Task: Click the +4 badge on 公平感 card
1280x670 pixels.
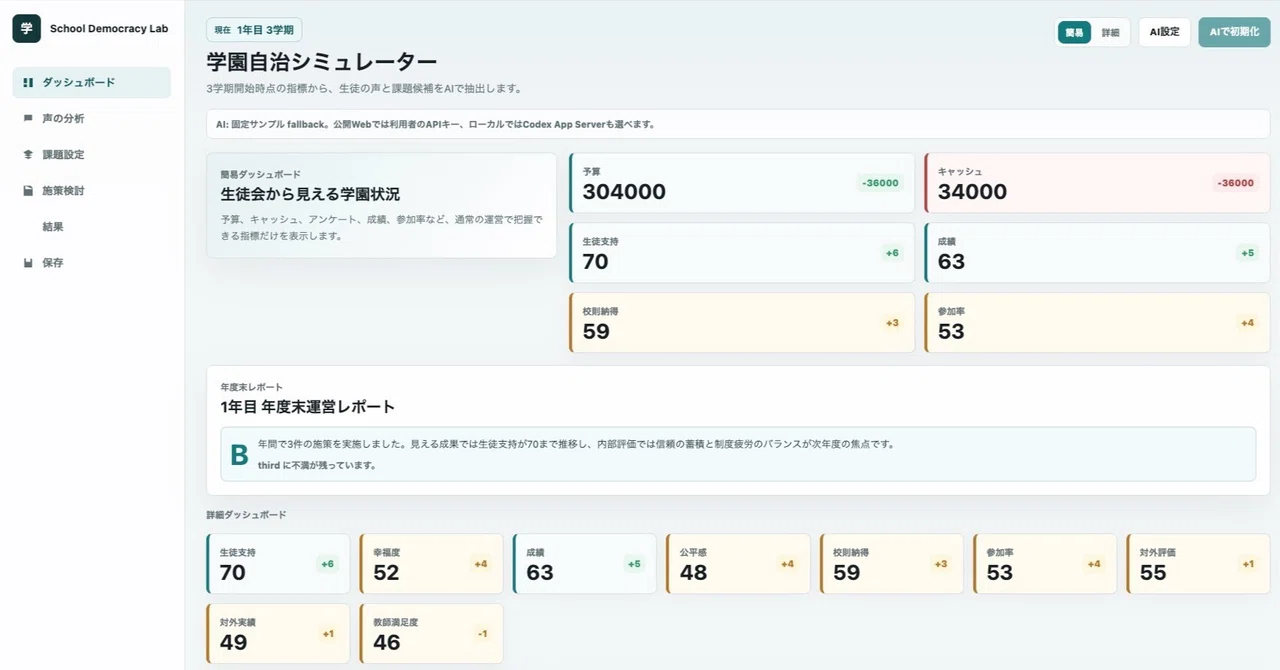Action: tap(788, 564)
